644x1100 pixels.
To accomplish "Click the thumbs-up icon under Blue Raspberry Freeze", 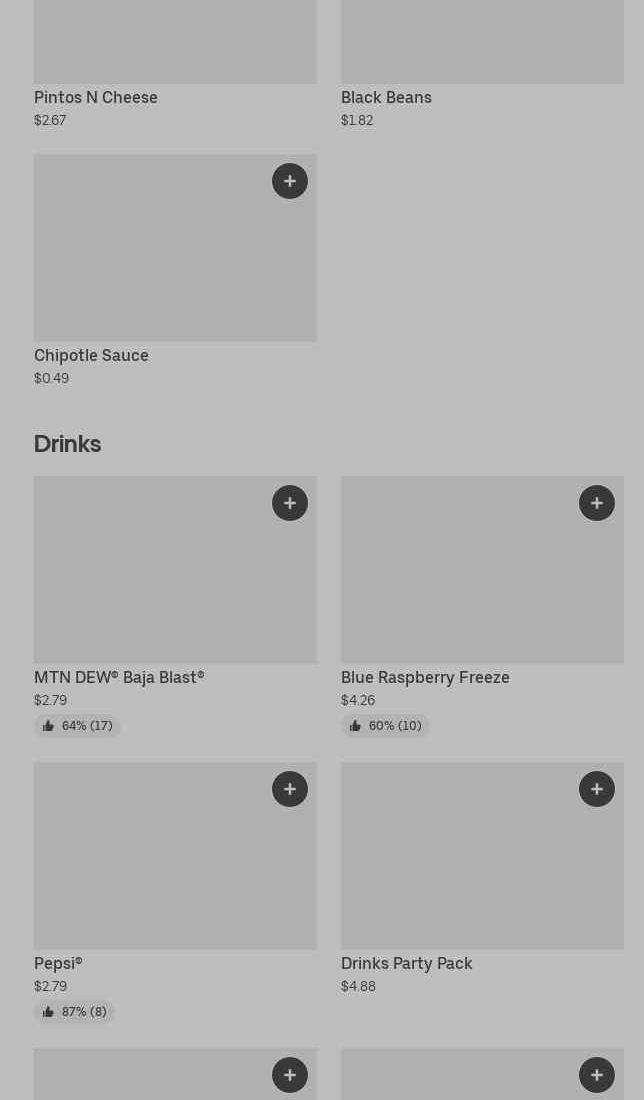I will coord(355,726).
